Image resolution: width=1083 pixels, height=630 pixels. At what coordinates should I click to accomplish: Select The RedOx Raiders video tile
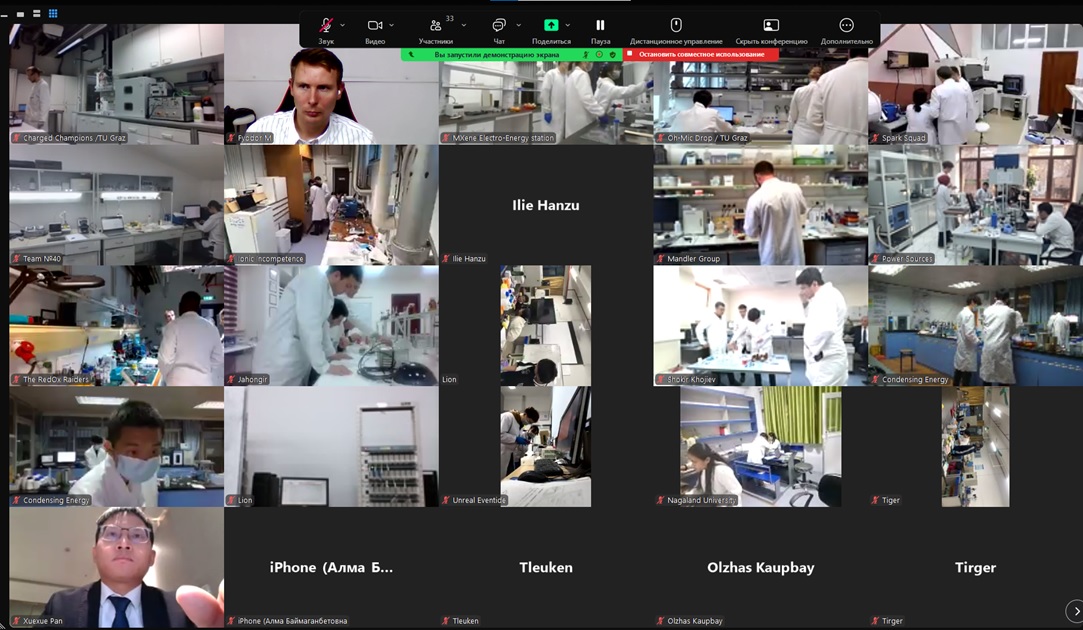tap(117, 326)
